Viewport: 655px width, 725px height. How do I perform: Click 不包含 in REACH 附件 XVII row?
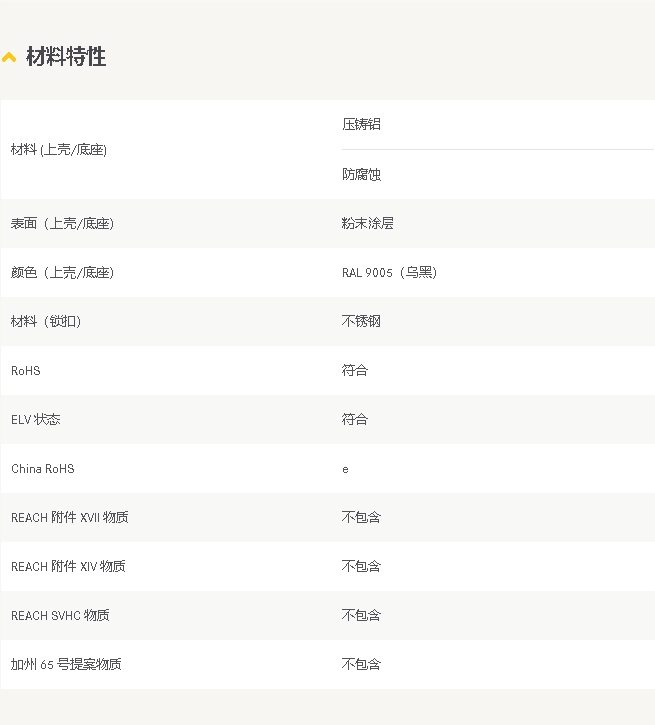tap(361, 517)
